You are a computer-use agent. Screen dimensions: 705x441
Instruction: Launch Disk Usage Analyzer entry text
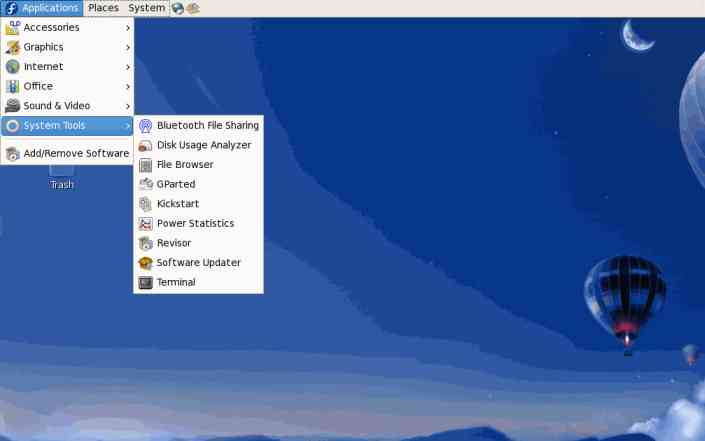point(204,145)
